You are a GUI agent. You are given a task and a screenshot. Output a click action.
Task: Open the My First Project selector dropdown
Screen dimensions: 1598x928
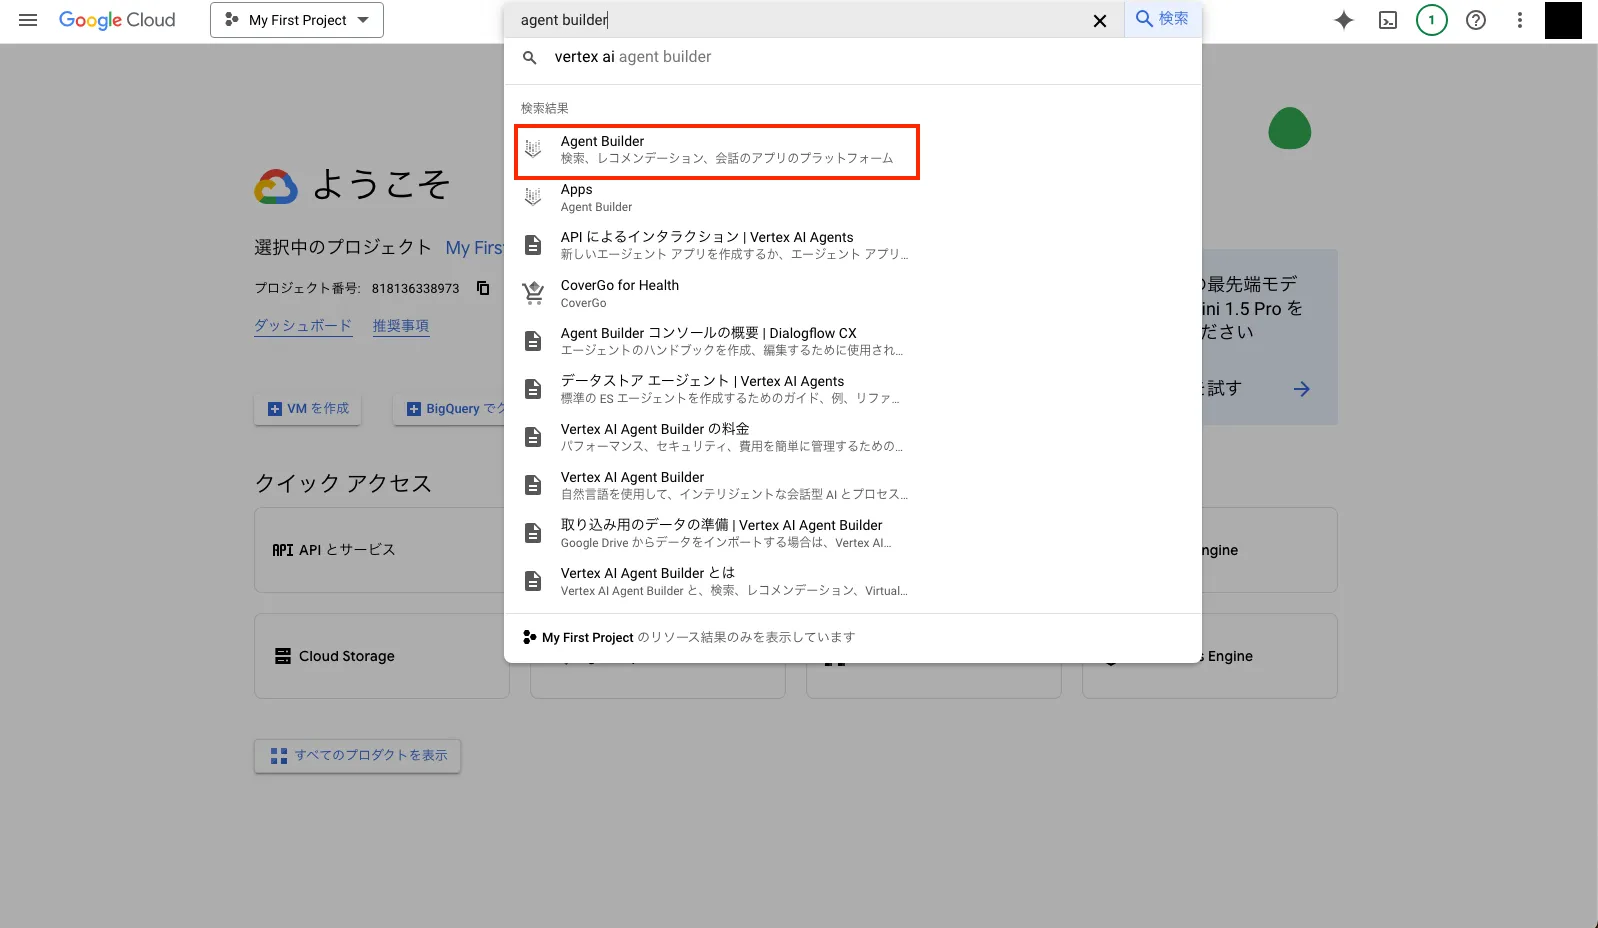297,20
